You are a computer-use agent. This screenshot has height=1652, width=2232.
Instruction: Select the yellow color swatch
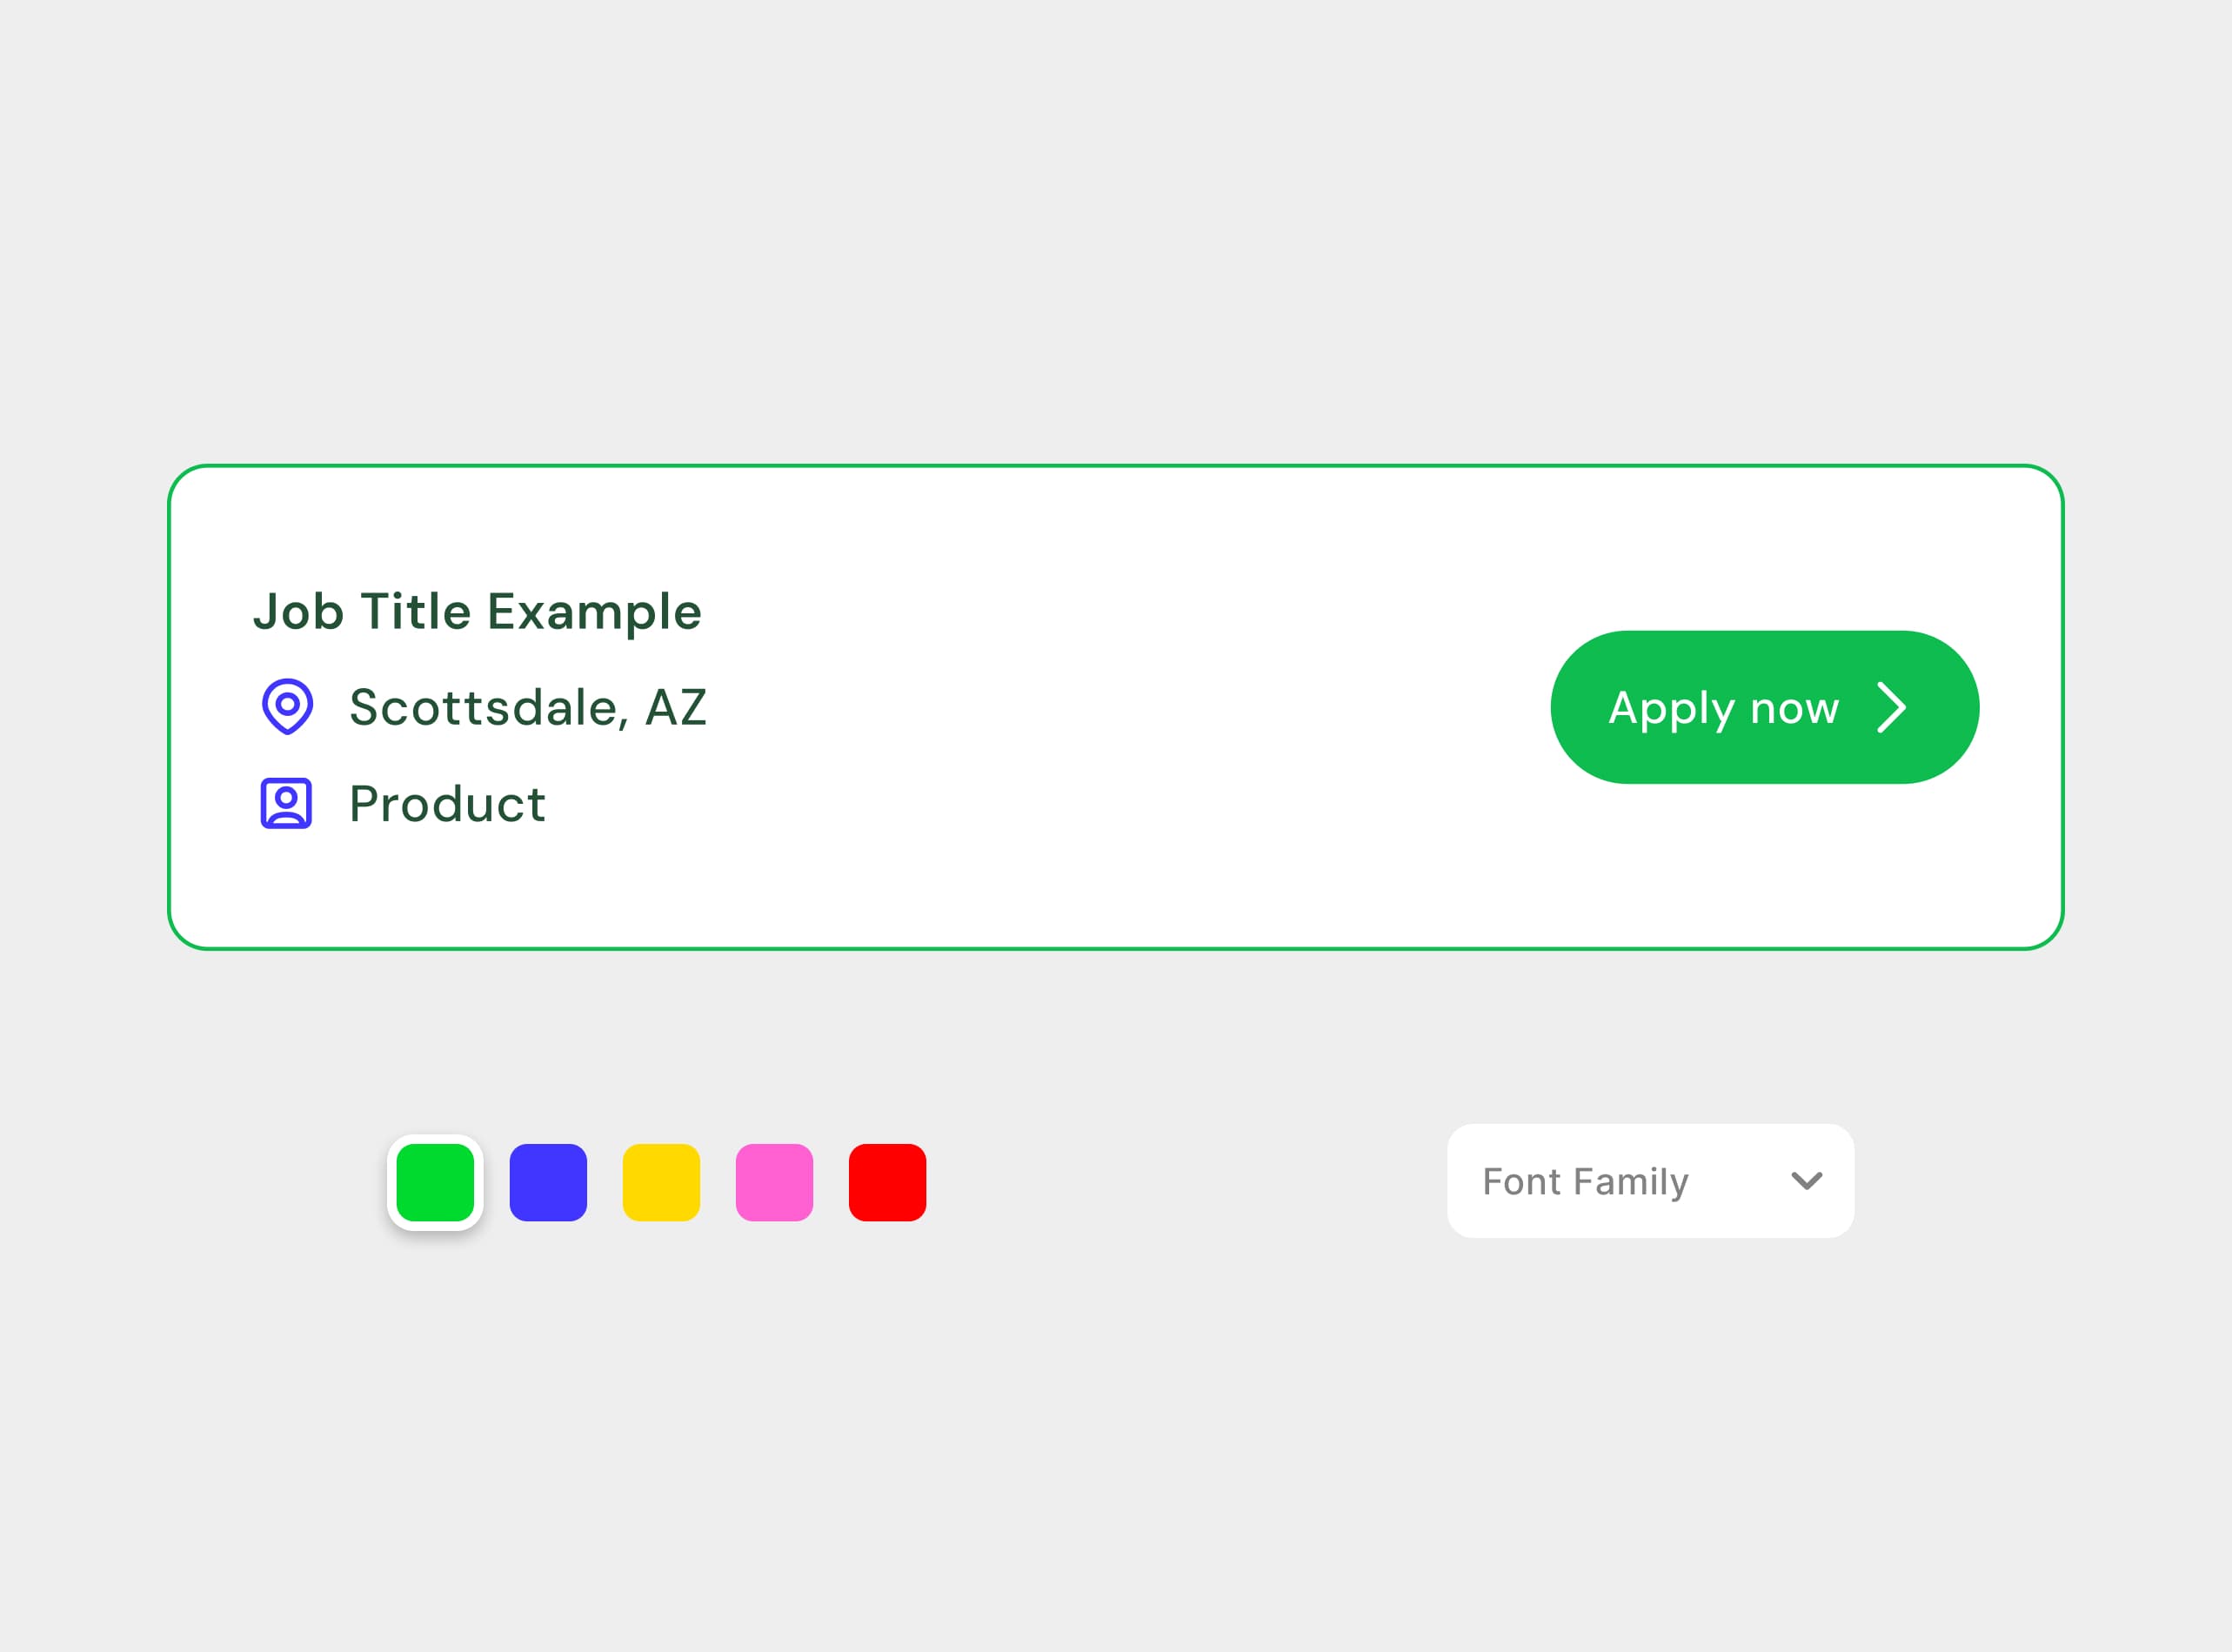661,1182
